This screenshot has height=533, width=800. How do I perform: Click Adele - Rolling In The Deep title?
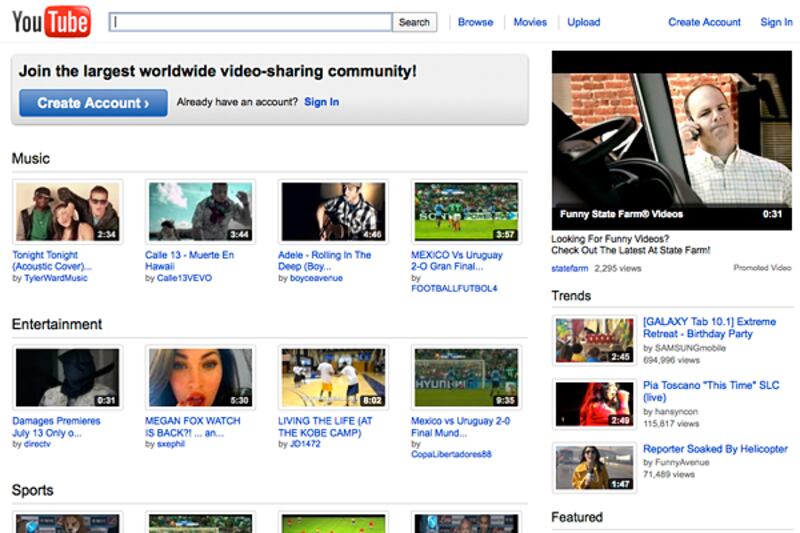(x=324, y=261)
